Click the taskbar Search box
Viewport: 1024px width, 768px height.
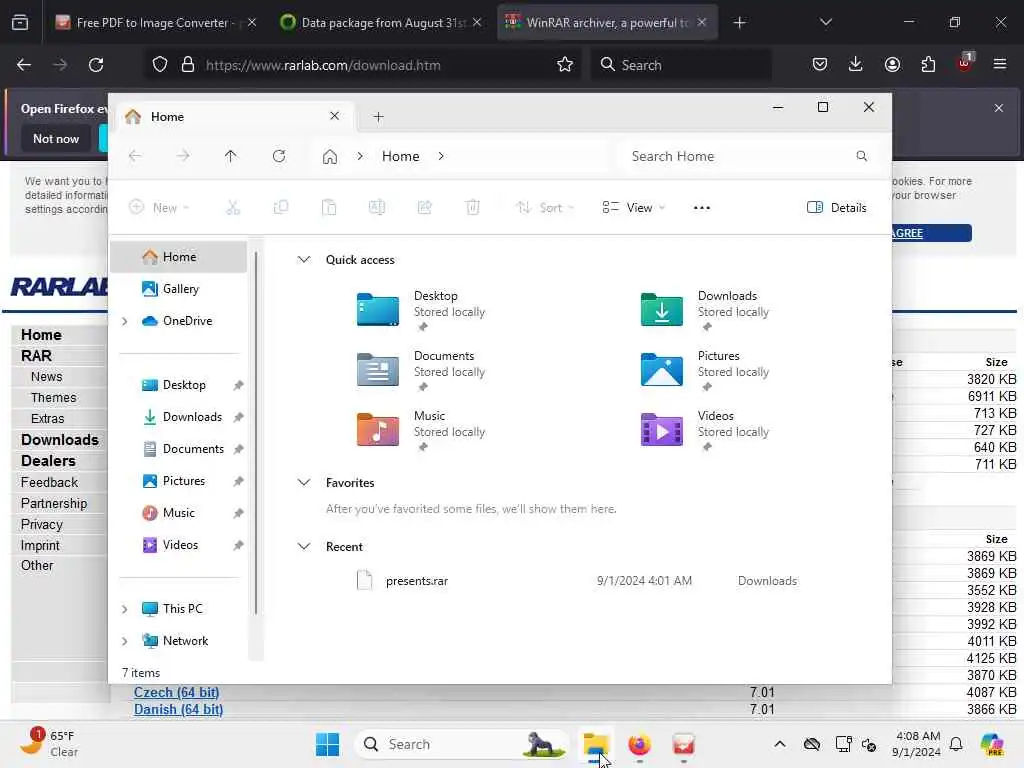click(461, 744)
